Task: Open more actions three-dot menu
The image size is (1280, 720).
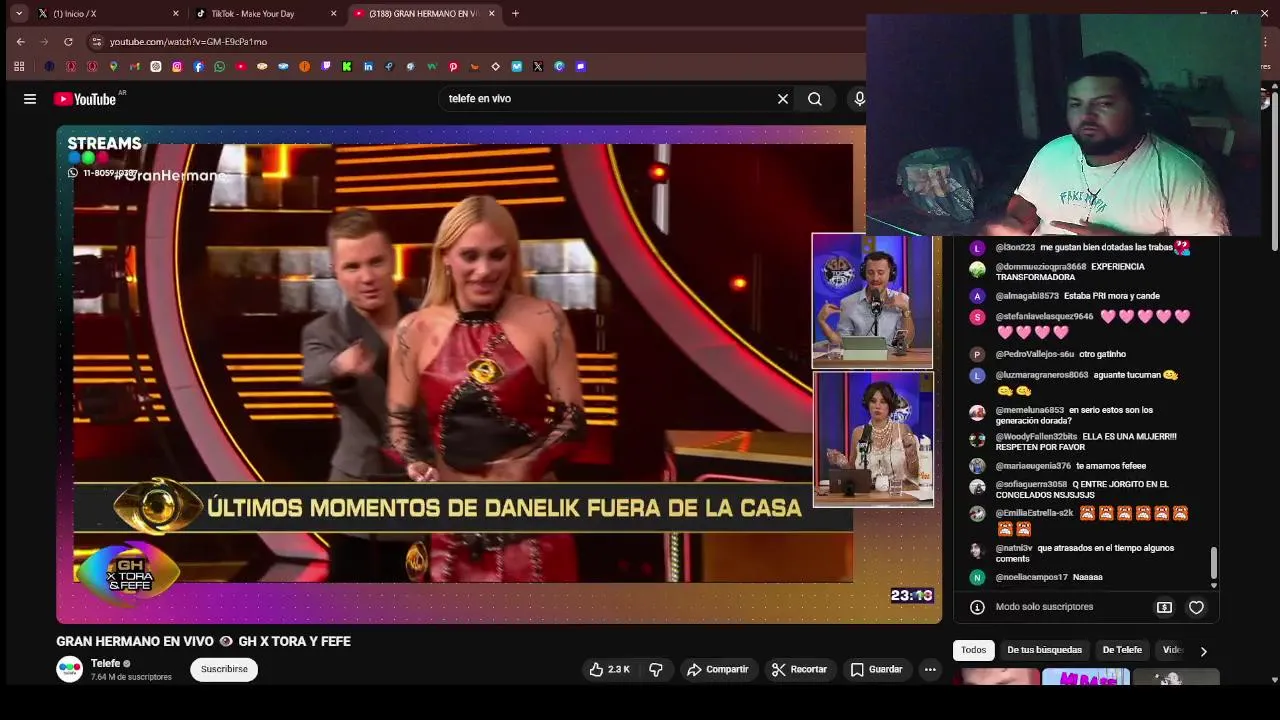Action: tap(930, 670)
